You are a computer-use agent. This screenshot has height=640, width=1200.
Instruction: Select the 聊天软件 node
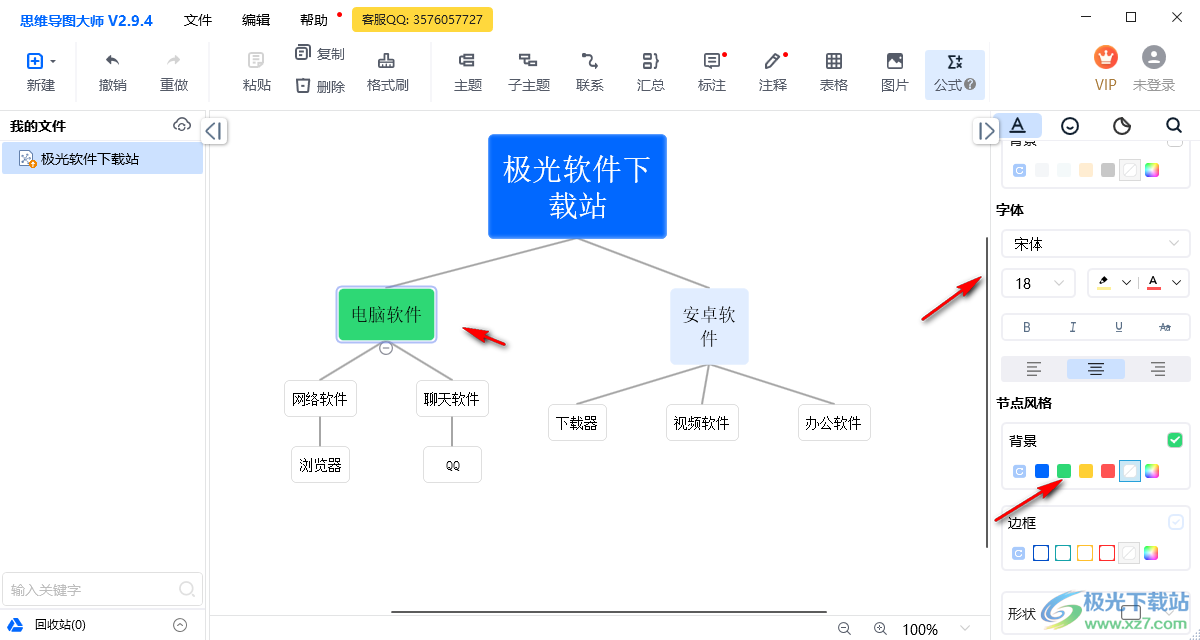point(452,398)
